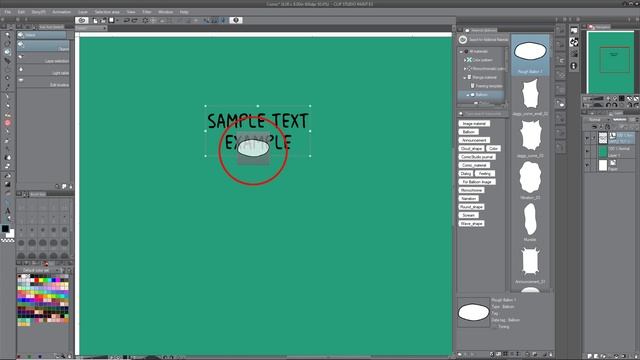Open the Help menu
Screen dimensions: 640x360
point(184,12)
